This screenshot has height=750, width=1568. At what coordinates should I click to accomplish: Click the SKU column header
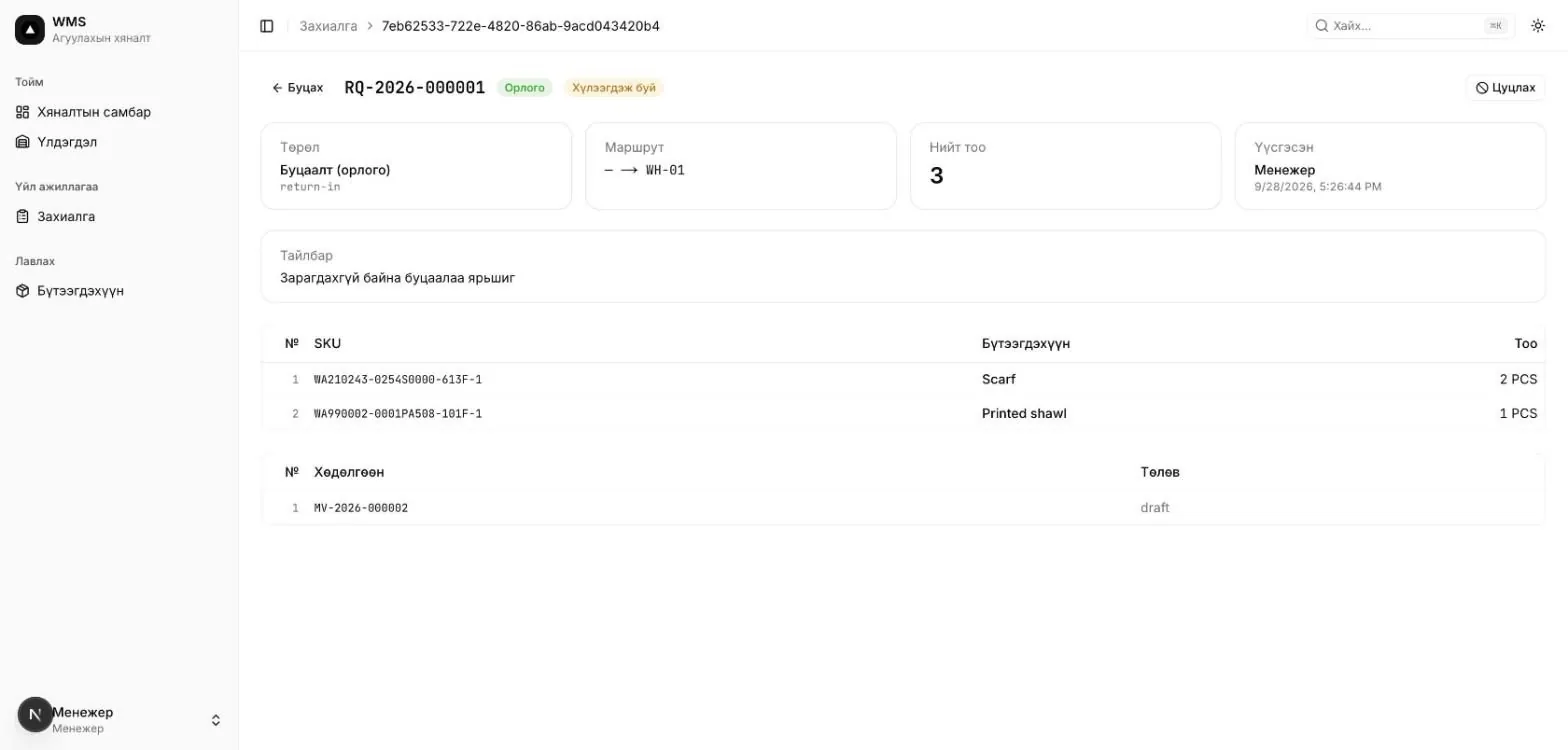327,344
